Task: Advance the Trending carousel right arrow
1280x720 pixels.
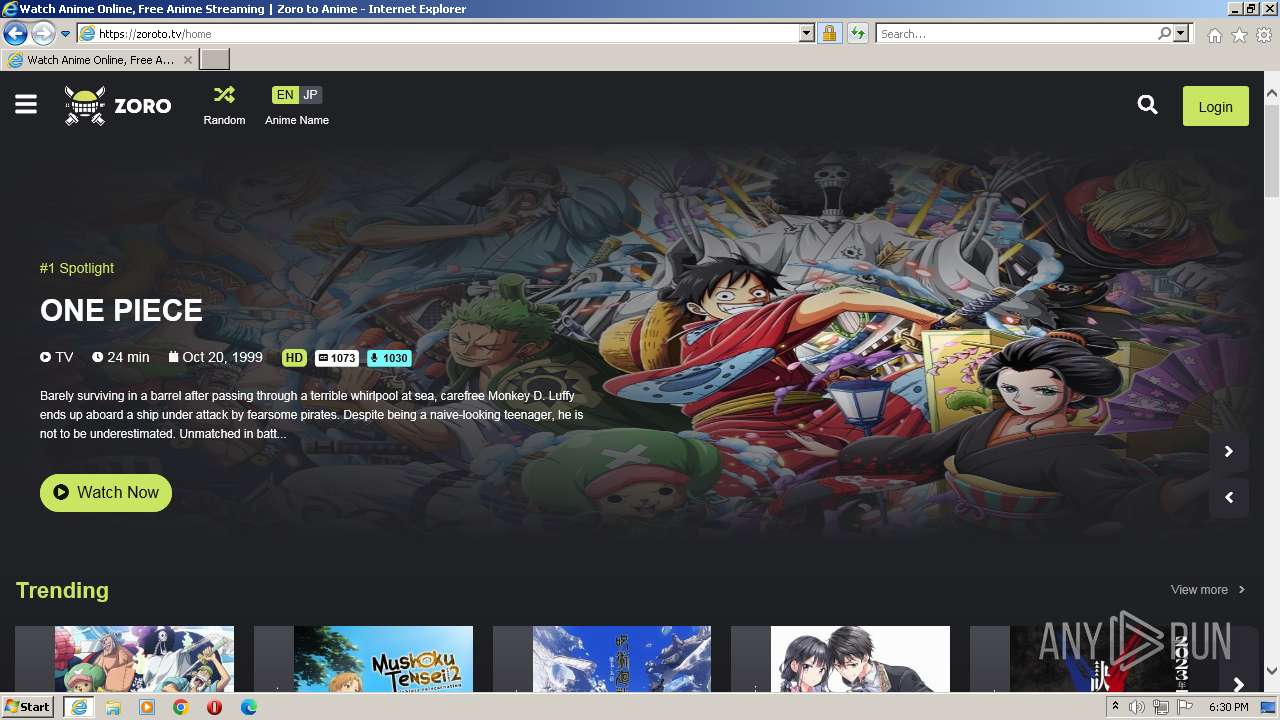Action: click(1239, 685)
